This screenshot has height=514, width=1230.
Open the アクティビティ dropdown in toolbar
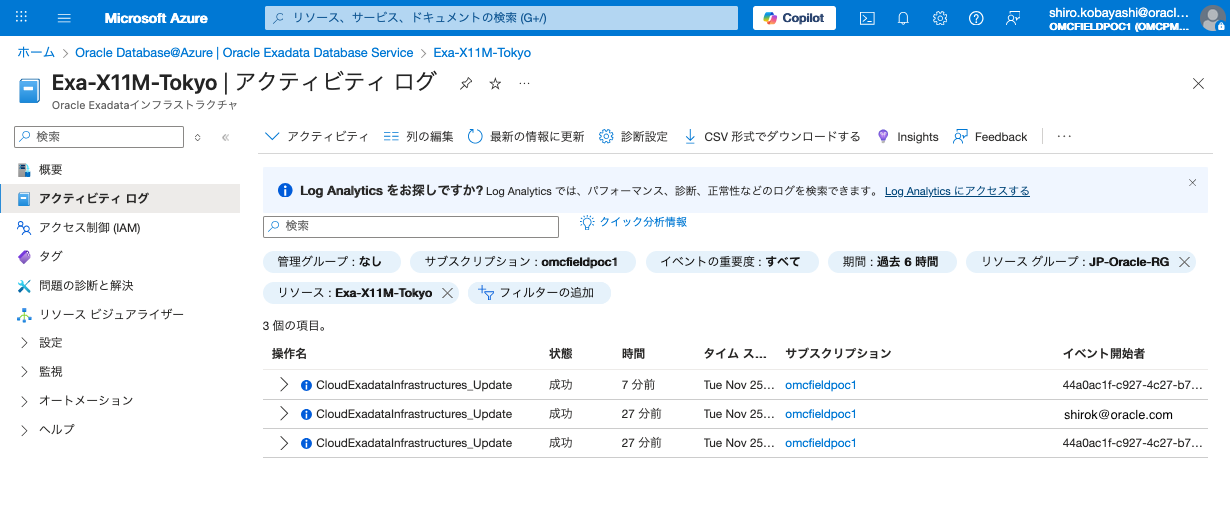point(317,137)
